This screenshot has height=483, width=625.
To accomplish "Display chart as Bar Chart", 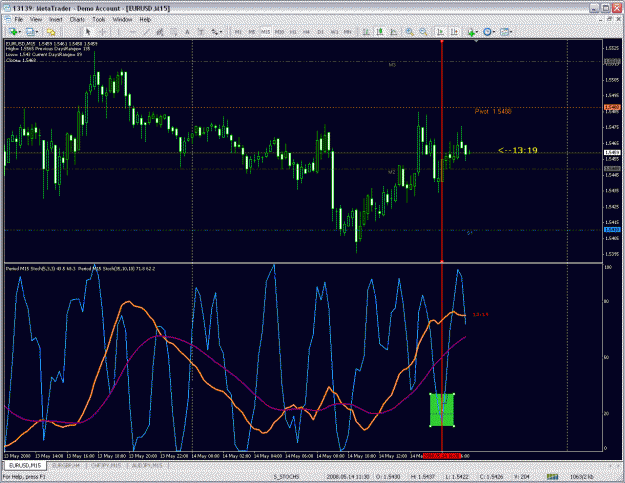I will tap(366, 32).
